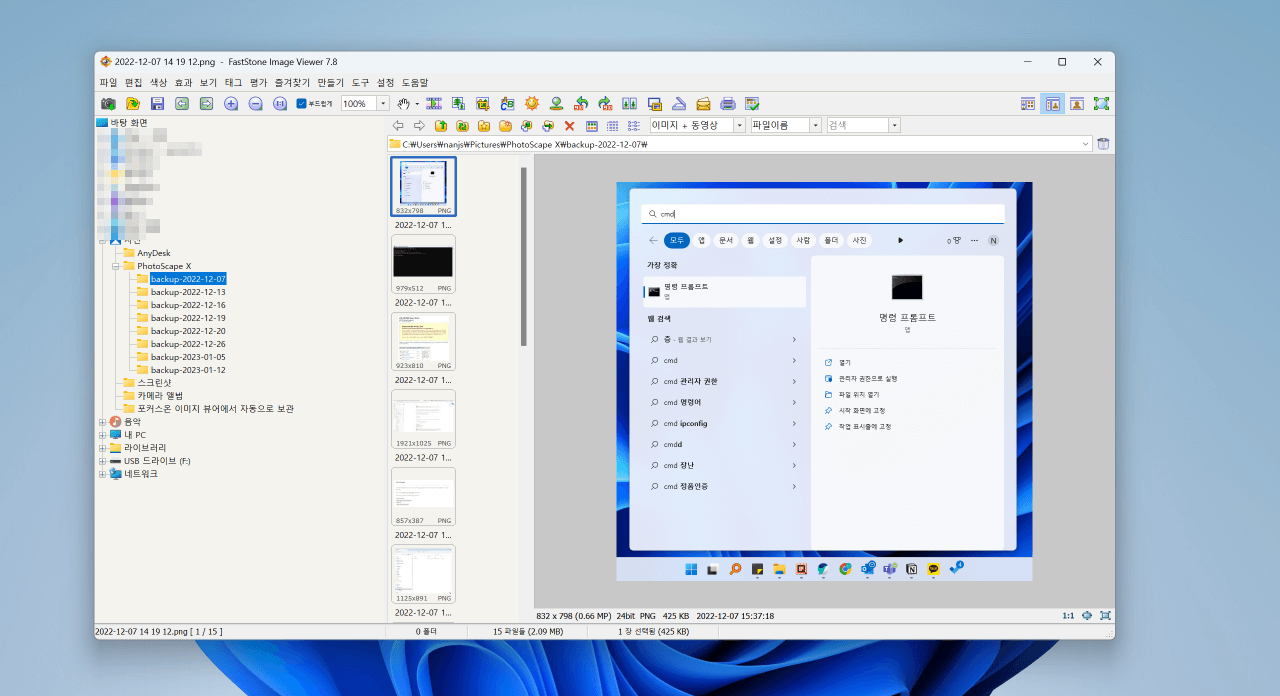Open the Clone and Heal stamp icon
Screen dimensions: 1280x696
pyautogui.click(x=556, y=103)
